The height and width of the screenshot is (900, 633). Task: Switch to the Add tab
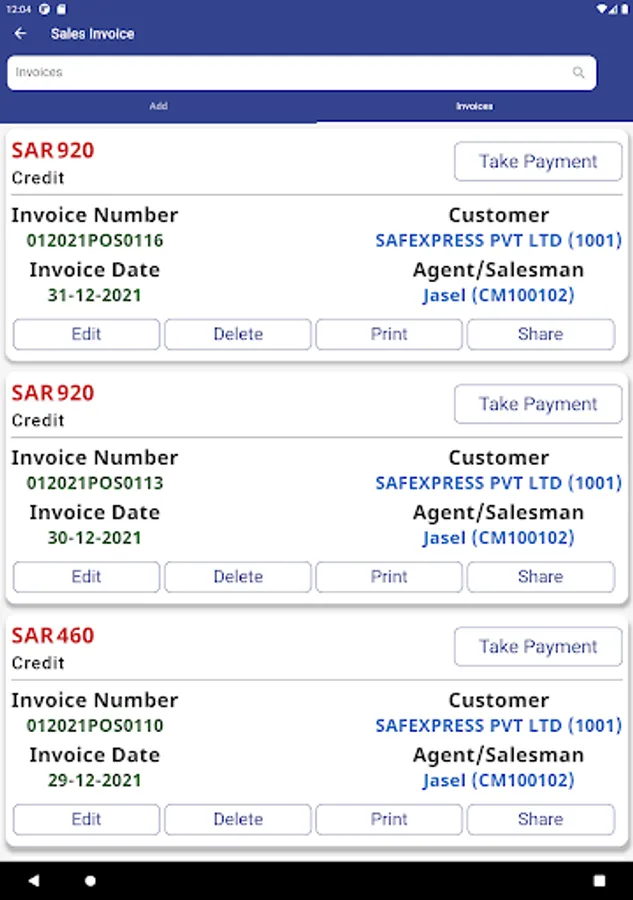point(158,106)
